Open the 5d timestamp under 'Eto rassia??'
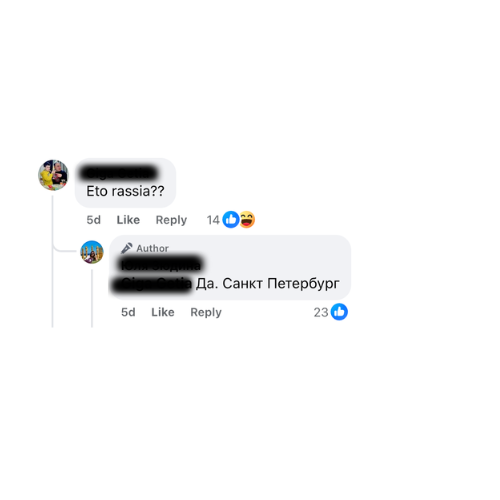The image size is (500, 500). (93, 220)
